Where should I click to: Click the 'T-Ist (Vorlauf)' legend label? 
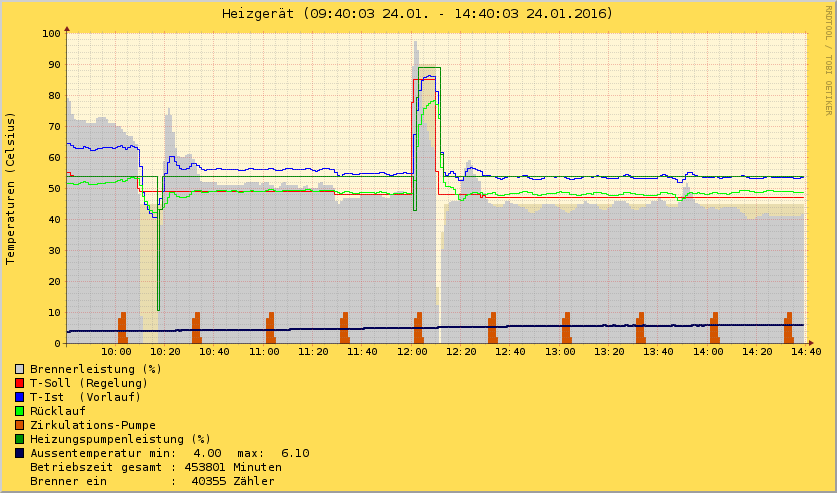click(x=85, y=397)
